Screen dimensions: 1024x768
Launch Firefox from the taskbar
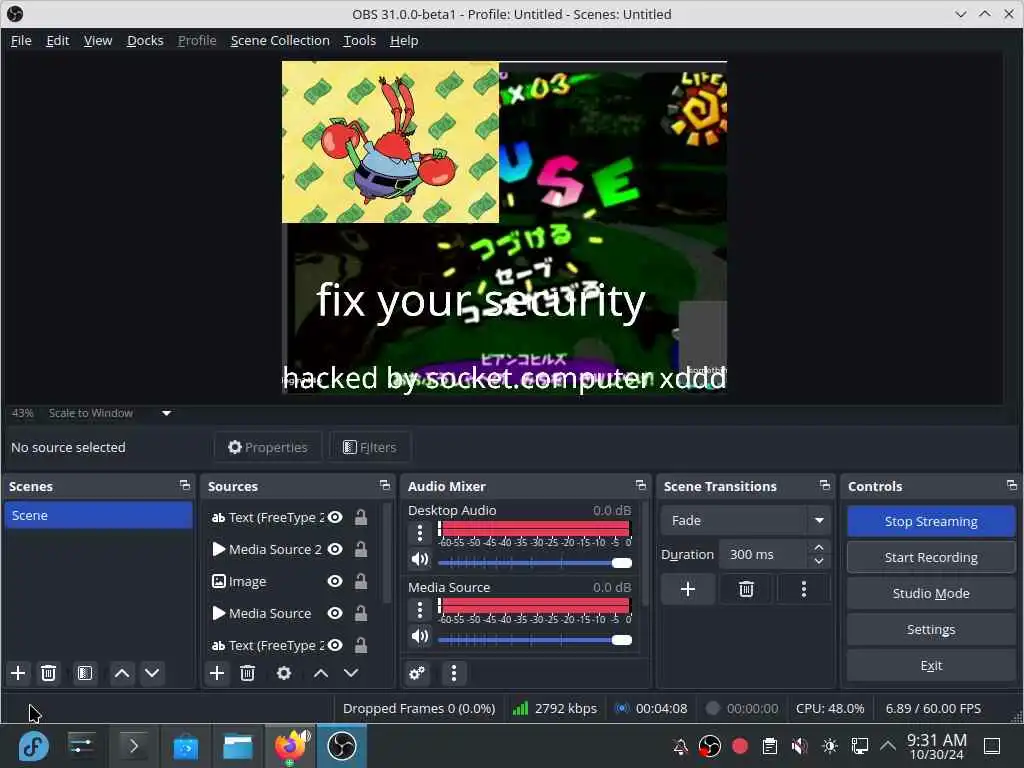coord(291,746)
